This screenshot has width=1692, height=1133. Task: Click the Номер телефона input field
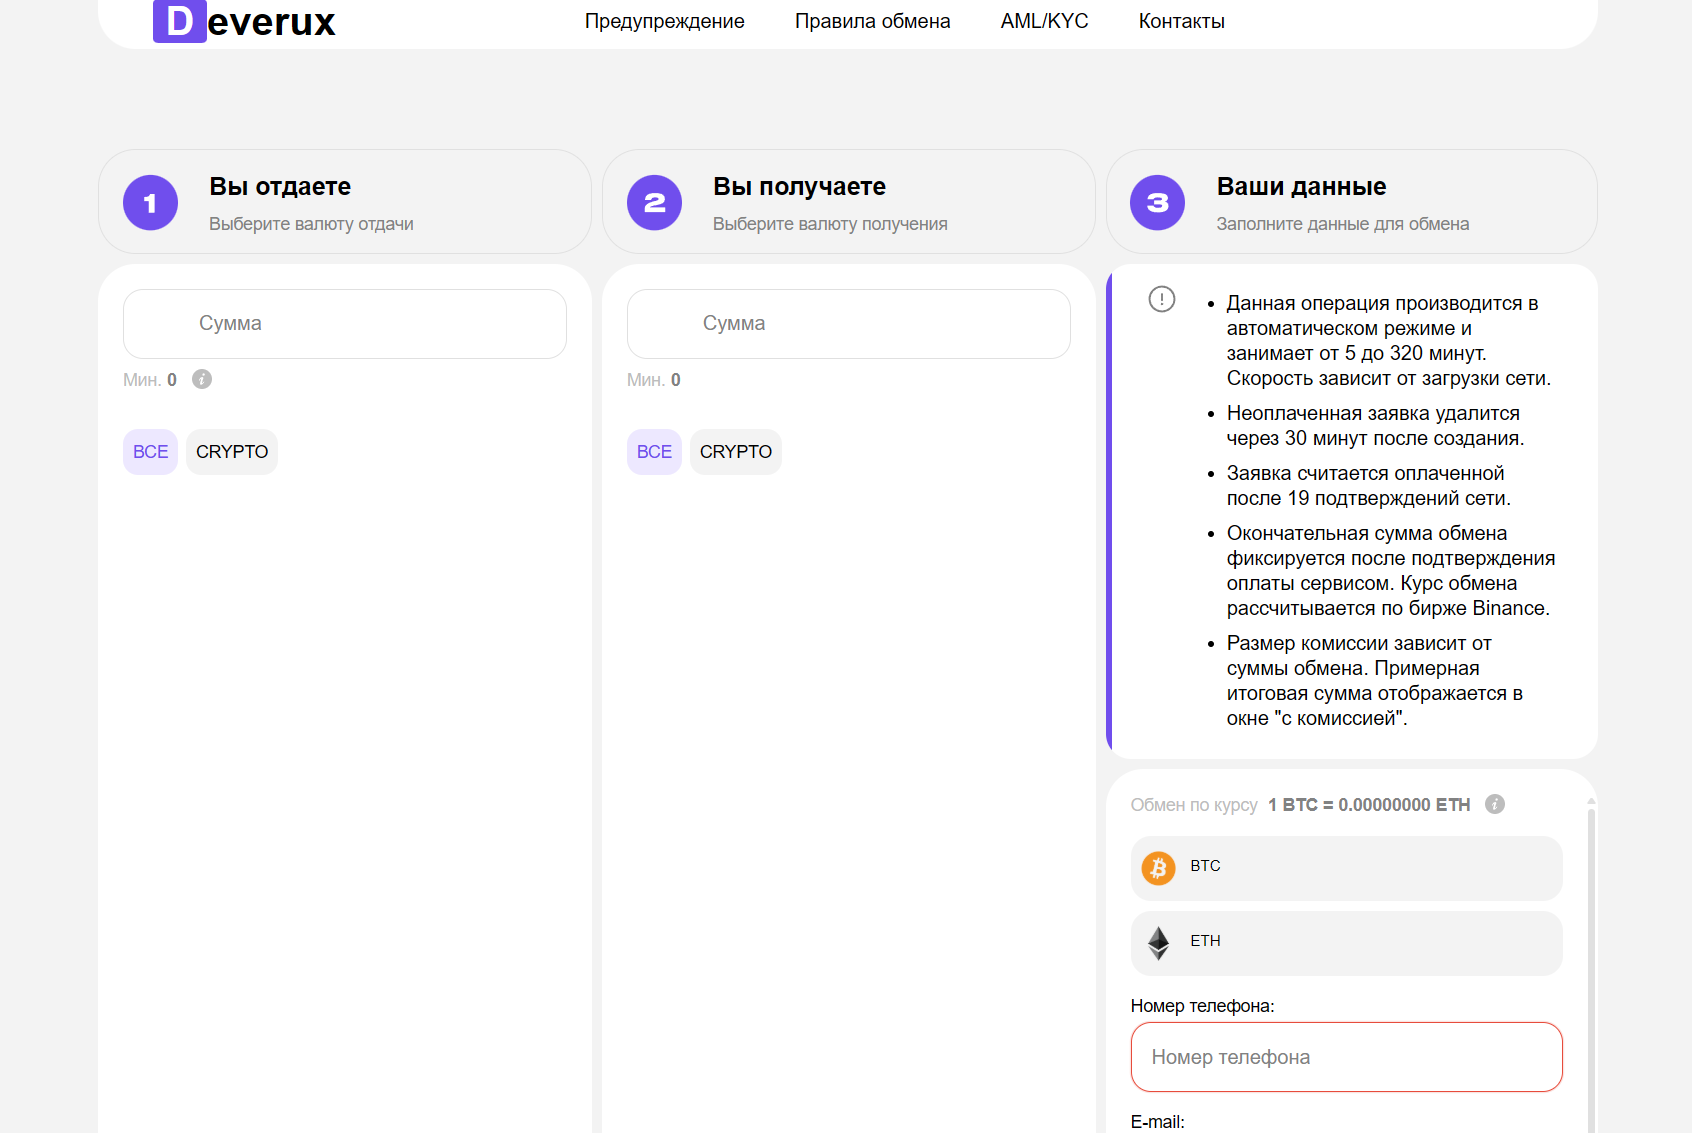(1345, 1057)
